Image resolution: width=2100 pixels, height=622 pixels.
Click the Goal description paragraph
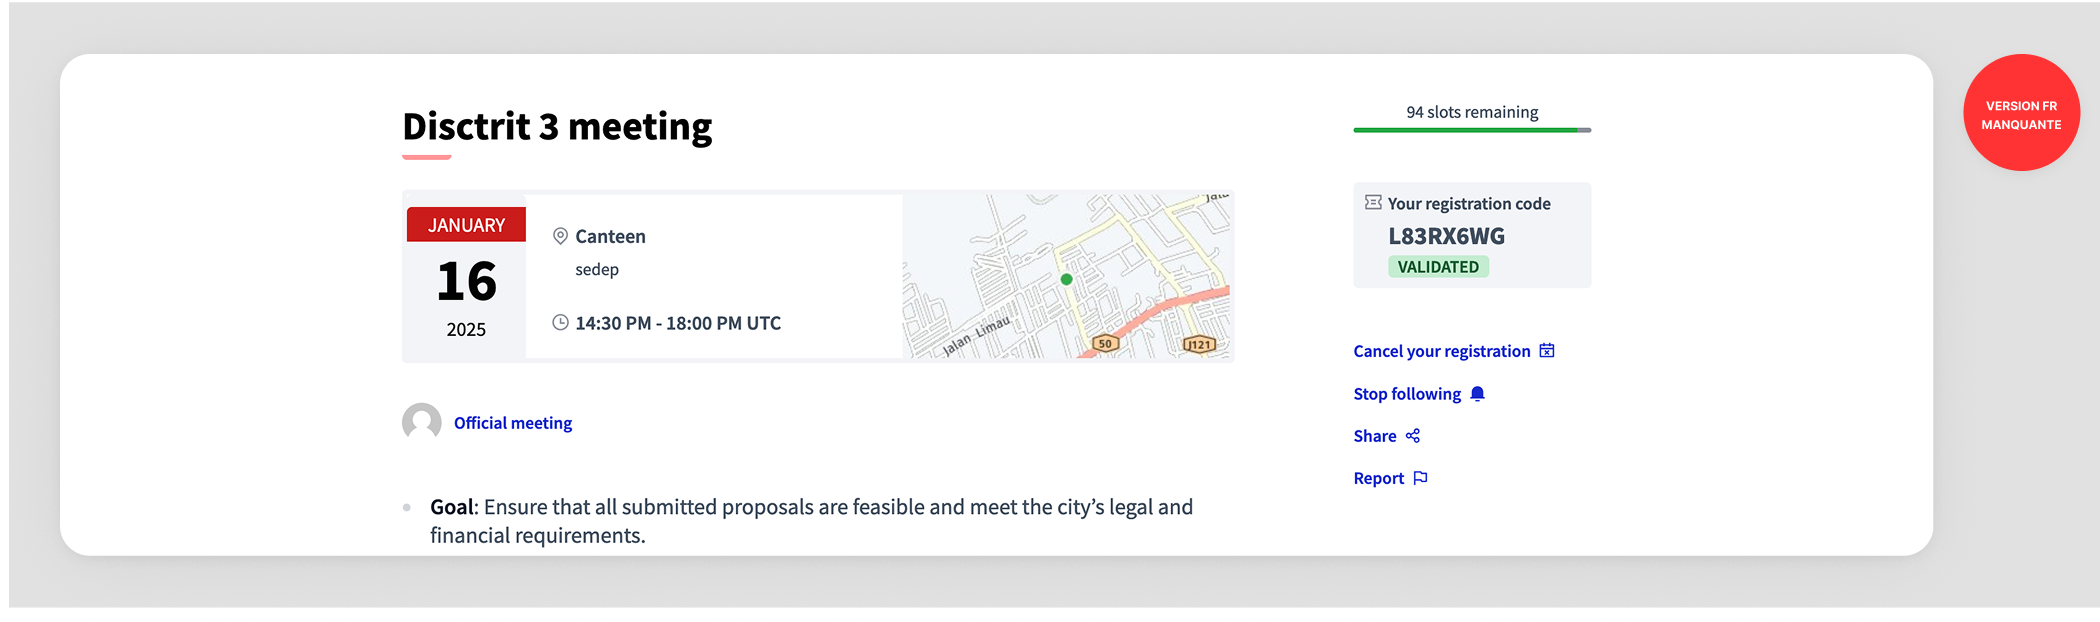(x=811, y=521)
